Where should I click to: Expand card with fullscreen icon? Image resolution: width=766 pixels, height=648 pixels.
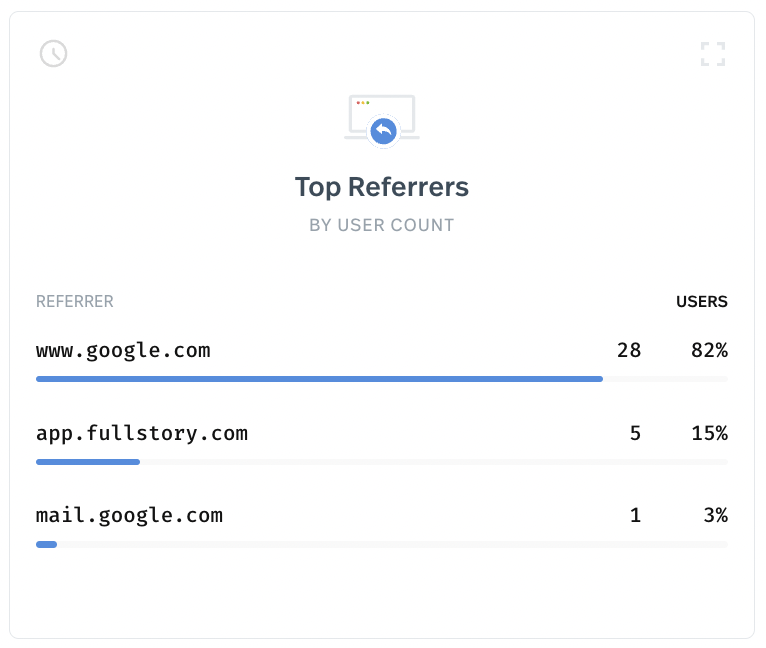point(713,54)
